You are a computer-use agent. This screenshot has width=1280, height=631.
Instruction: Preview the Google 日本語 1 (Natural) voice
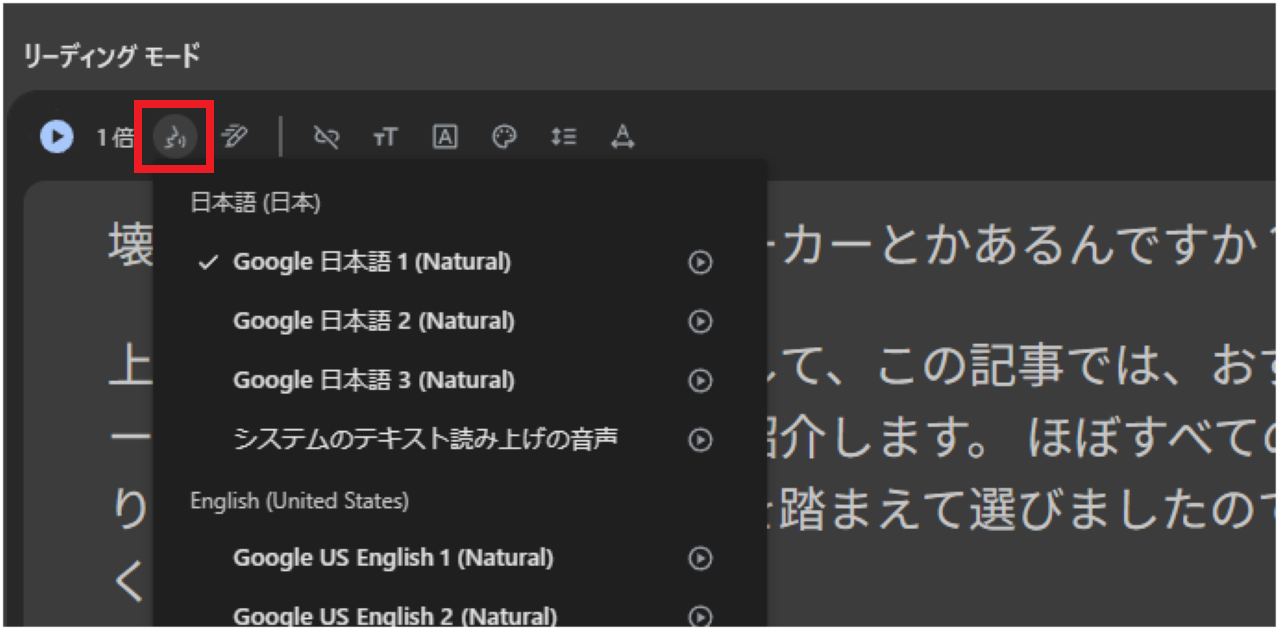tap(700, 262)
